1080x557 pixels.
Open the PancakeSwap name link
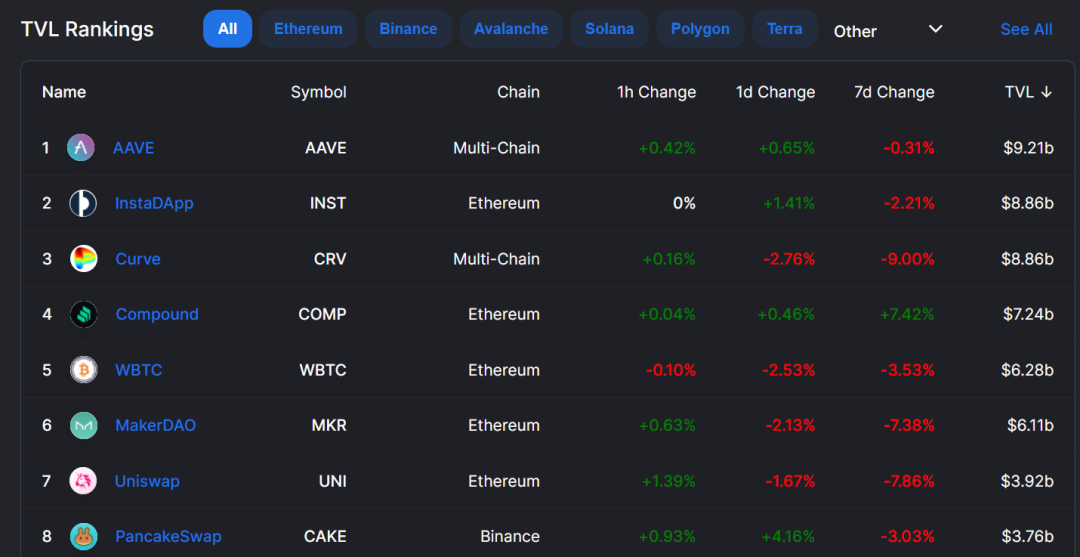pyautogui.click(x=168, y=536)
